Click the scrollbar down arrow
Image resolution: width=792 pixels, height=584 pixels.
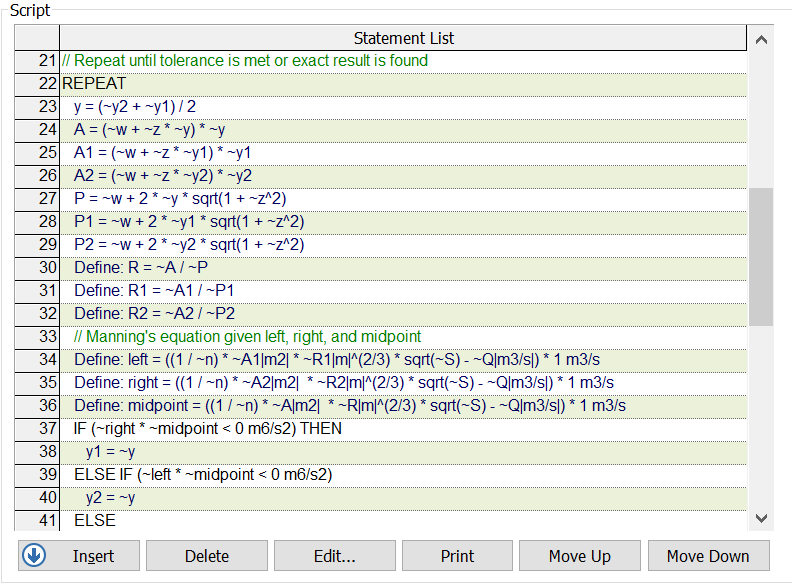tap(761, 518)
